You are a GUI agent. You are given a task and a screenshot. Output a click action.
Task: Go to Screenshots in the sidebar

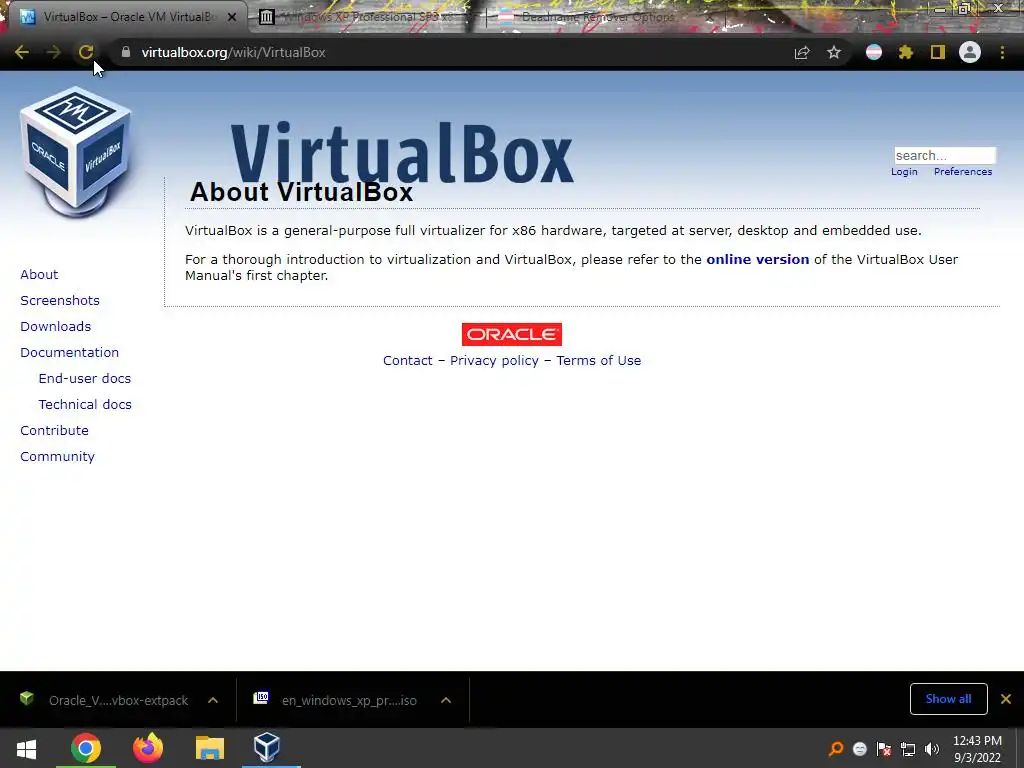tap(60, 300)
